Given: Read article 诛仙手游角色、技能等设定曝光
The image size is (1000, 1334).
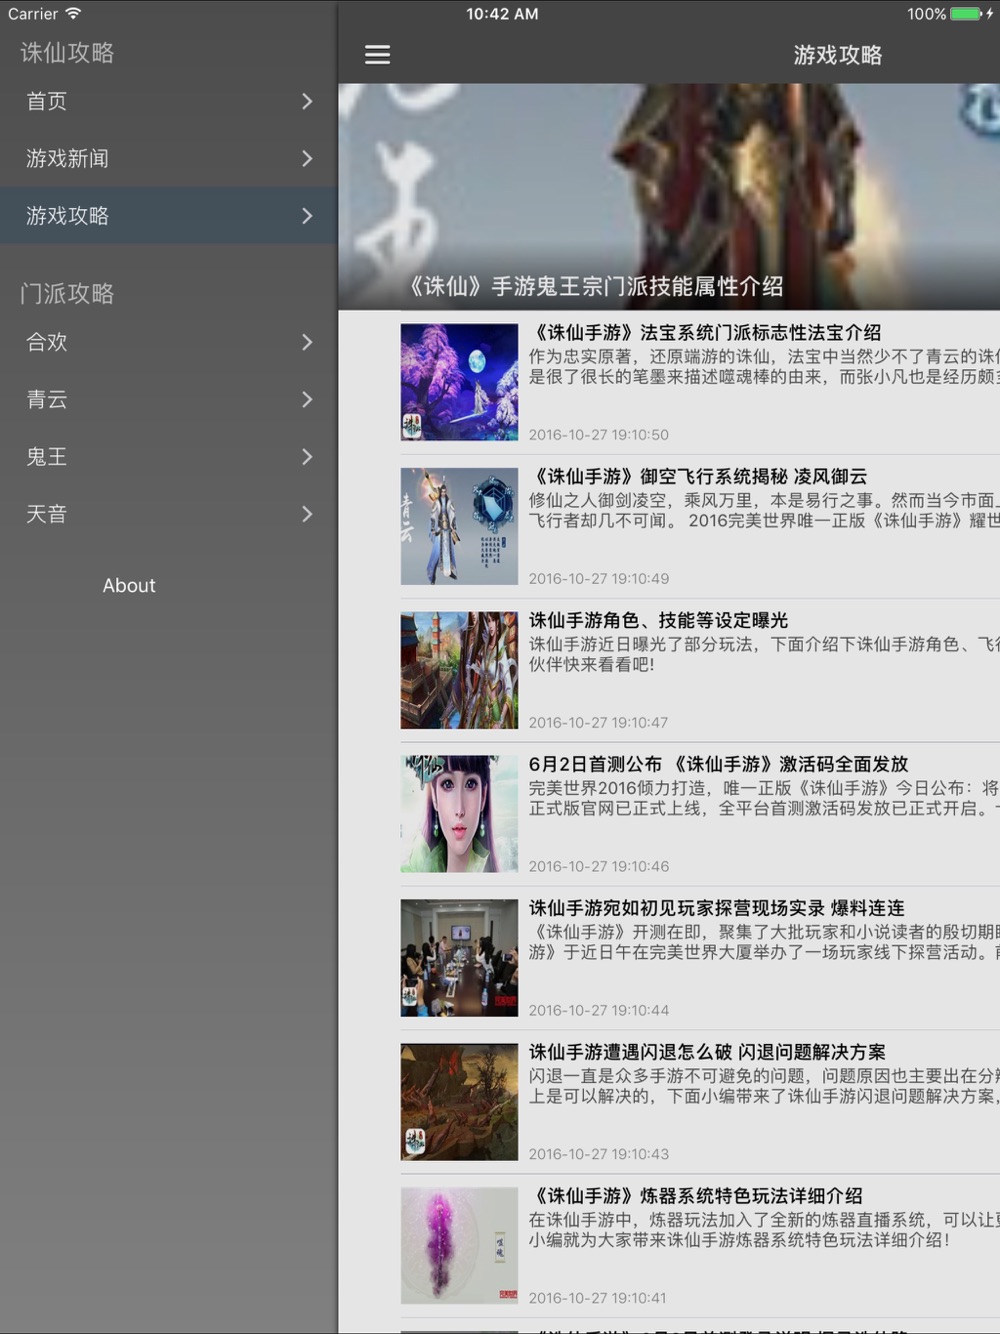Looking at the screenshot, I should [x=659, y=621].
